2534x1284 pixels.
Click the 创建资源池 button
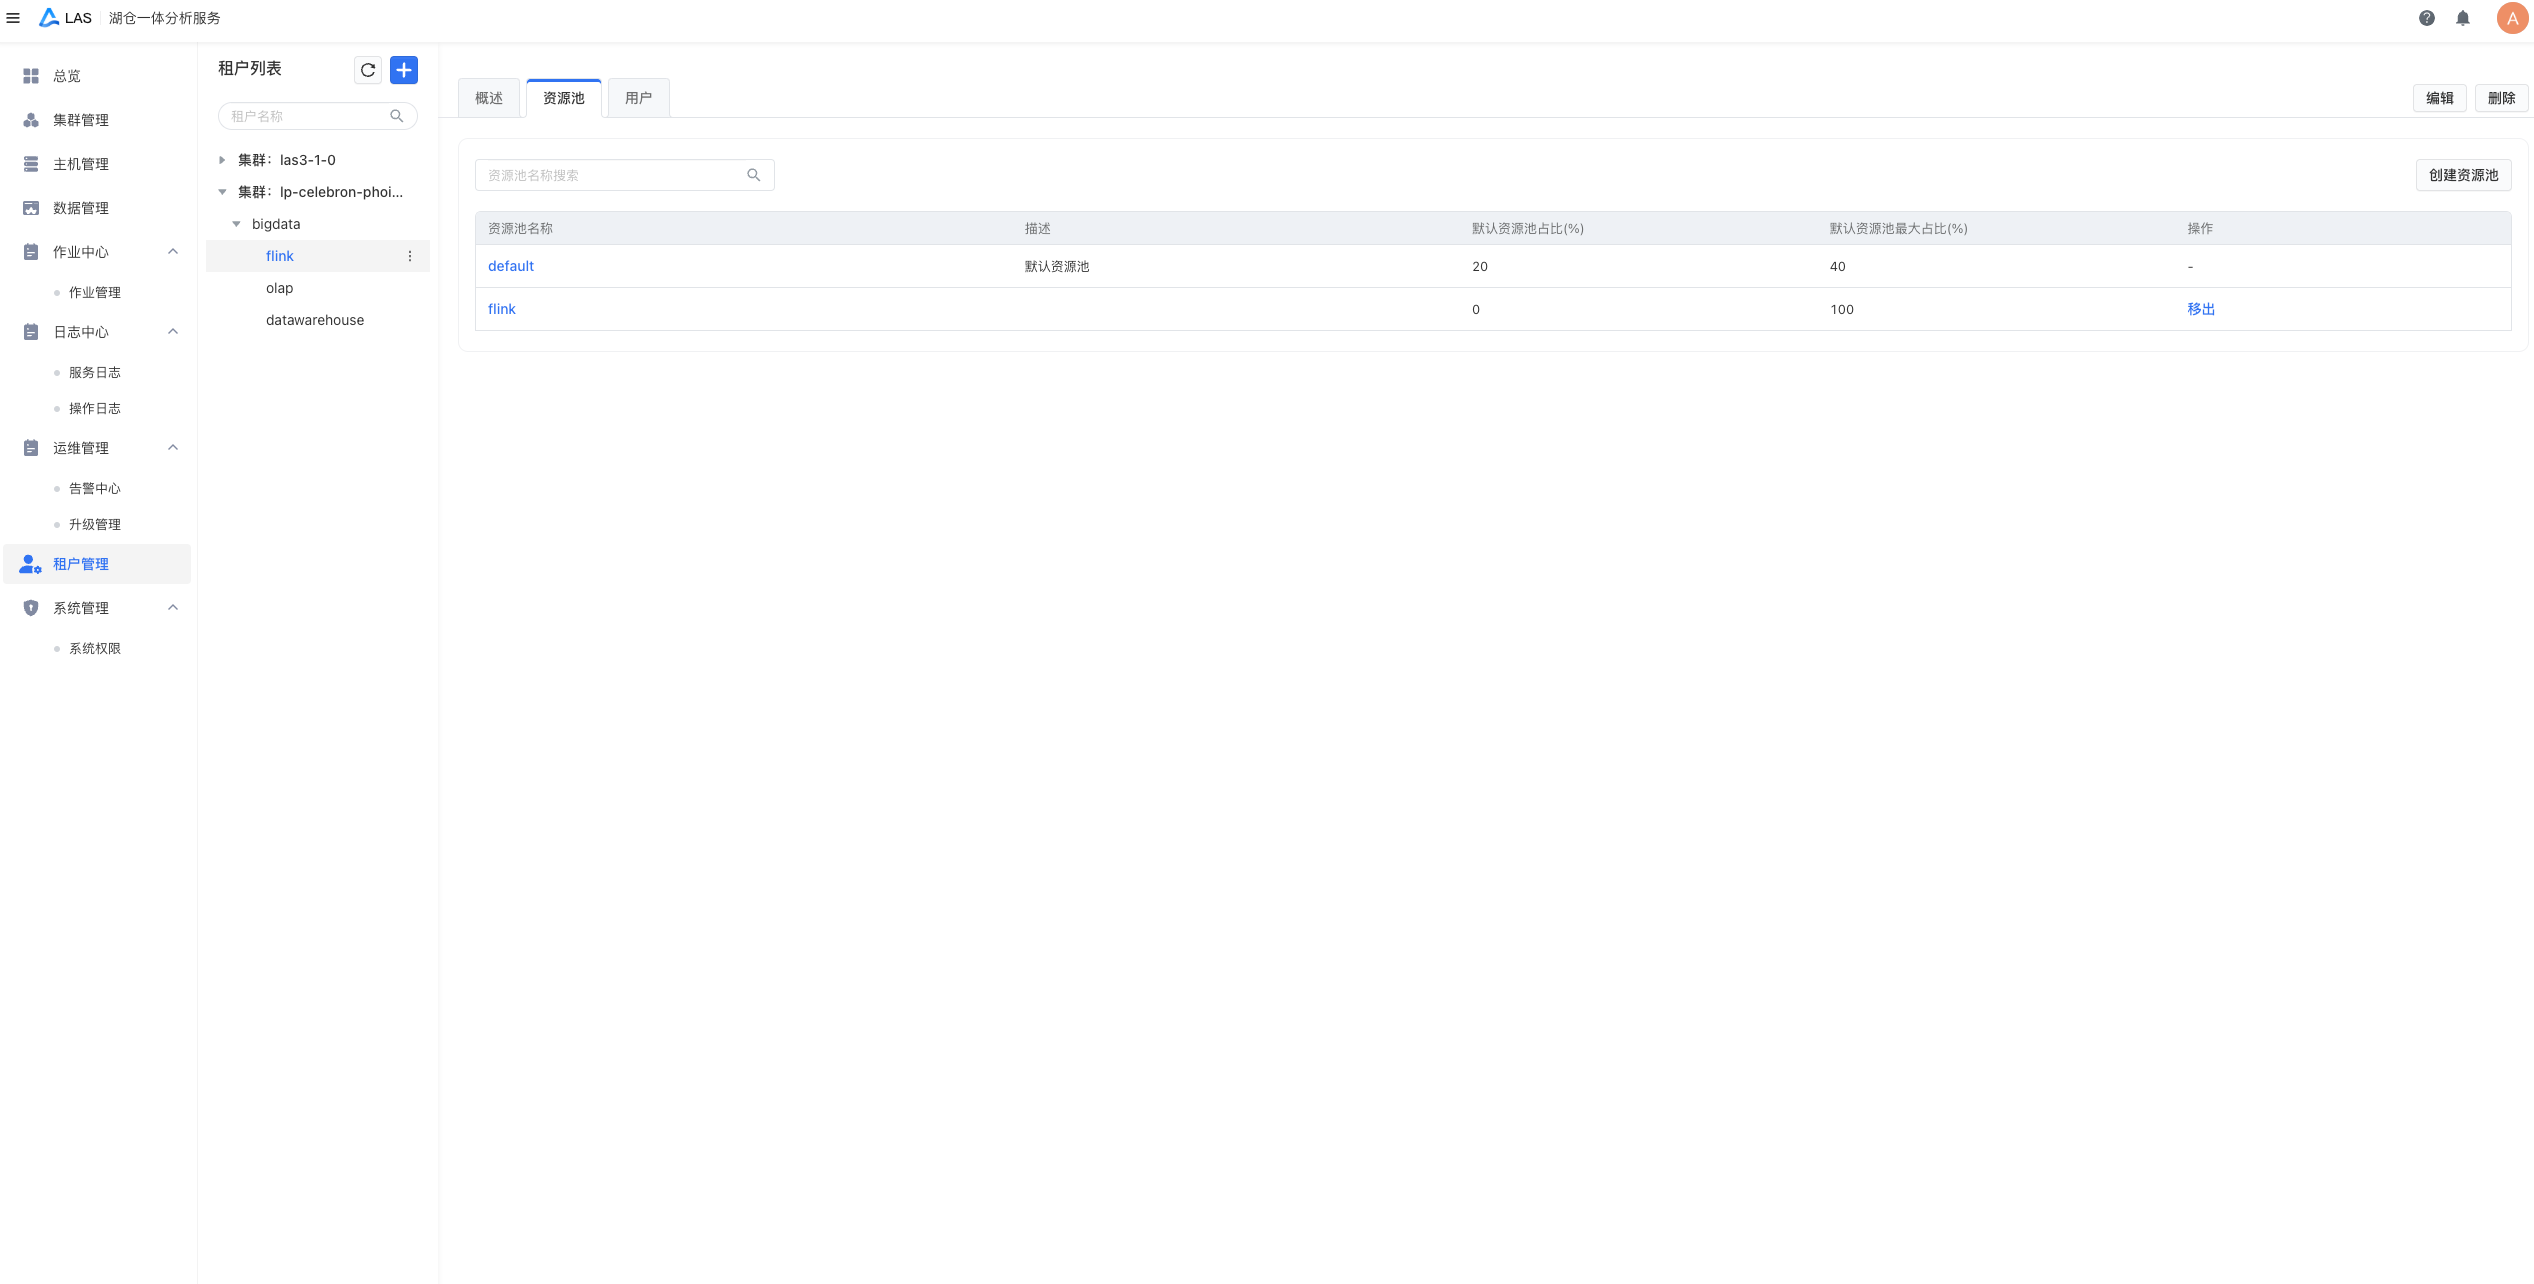[x=2463, y=175]
